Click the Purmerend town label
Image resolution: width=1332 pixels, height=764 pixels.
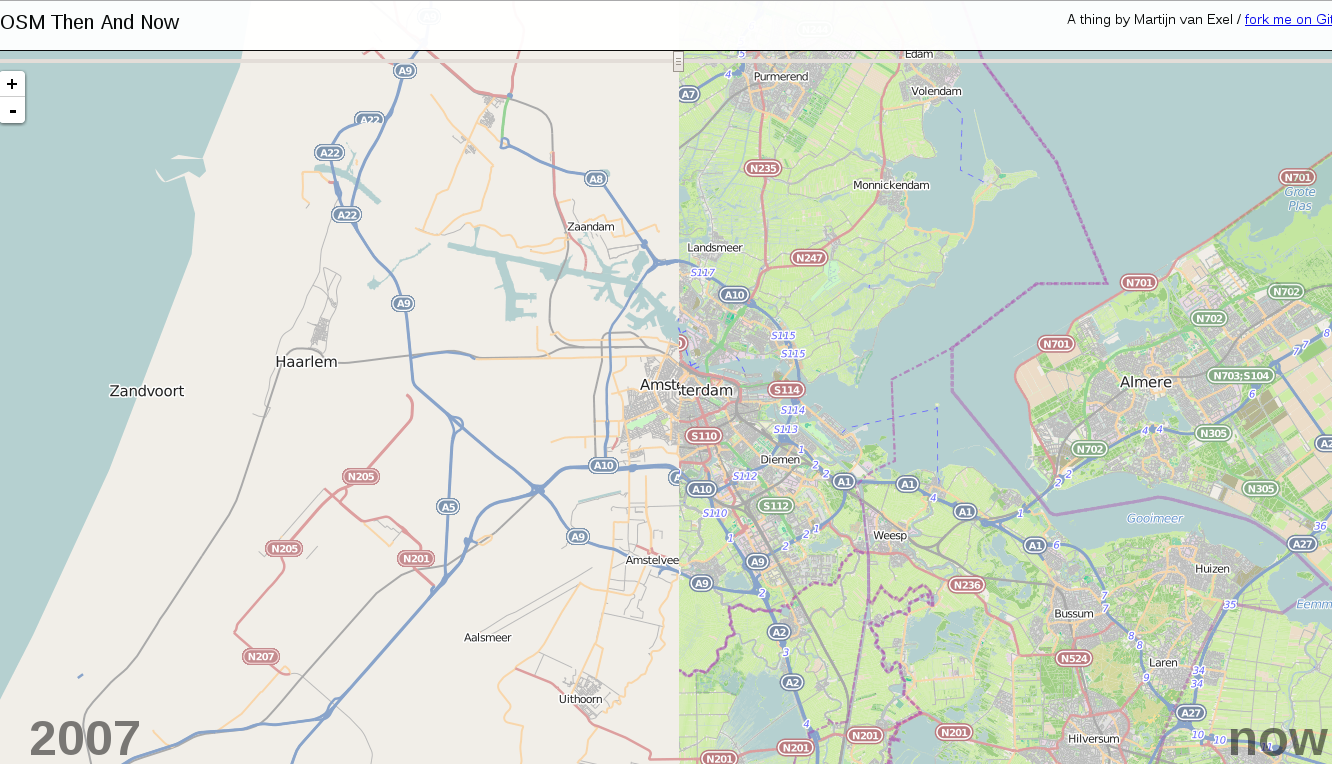click(x=781, y=76)
